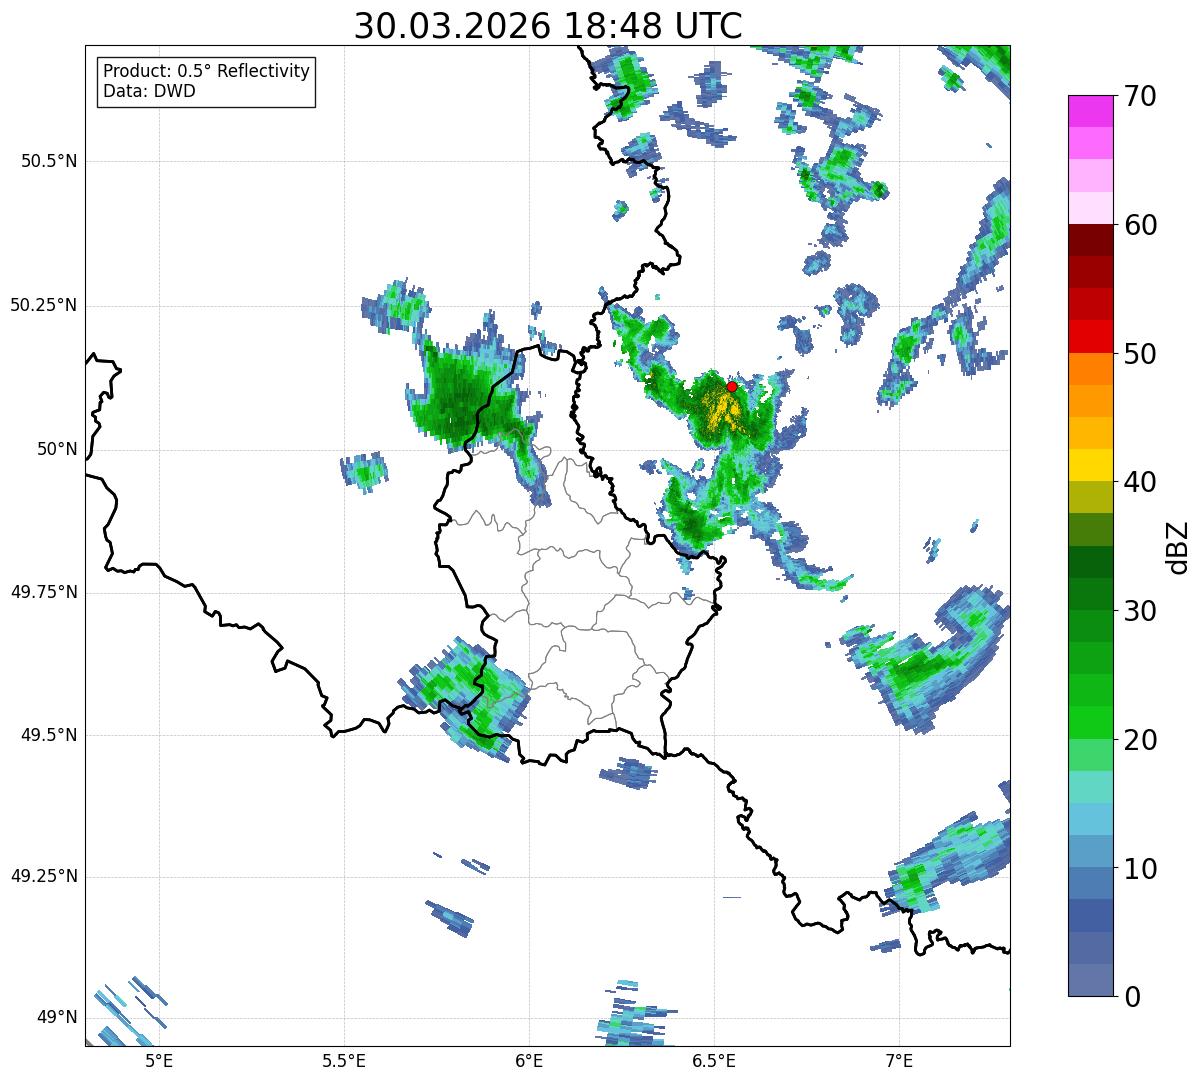The image size is (1202, 1081).
Task: Click the 50.25°N latitude label
Action: pos(44,305)
